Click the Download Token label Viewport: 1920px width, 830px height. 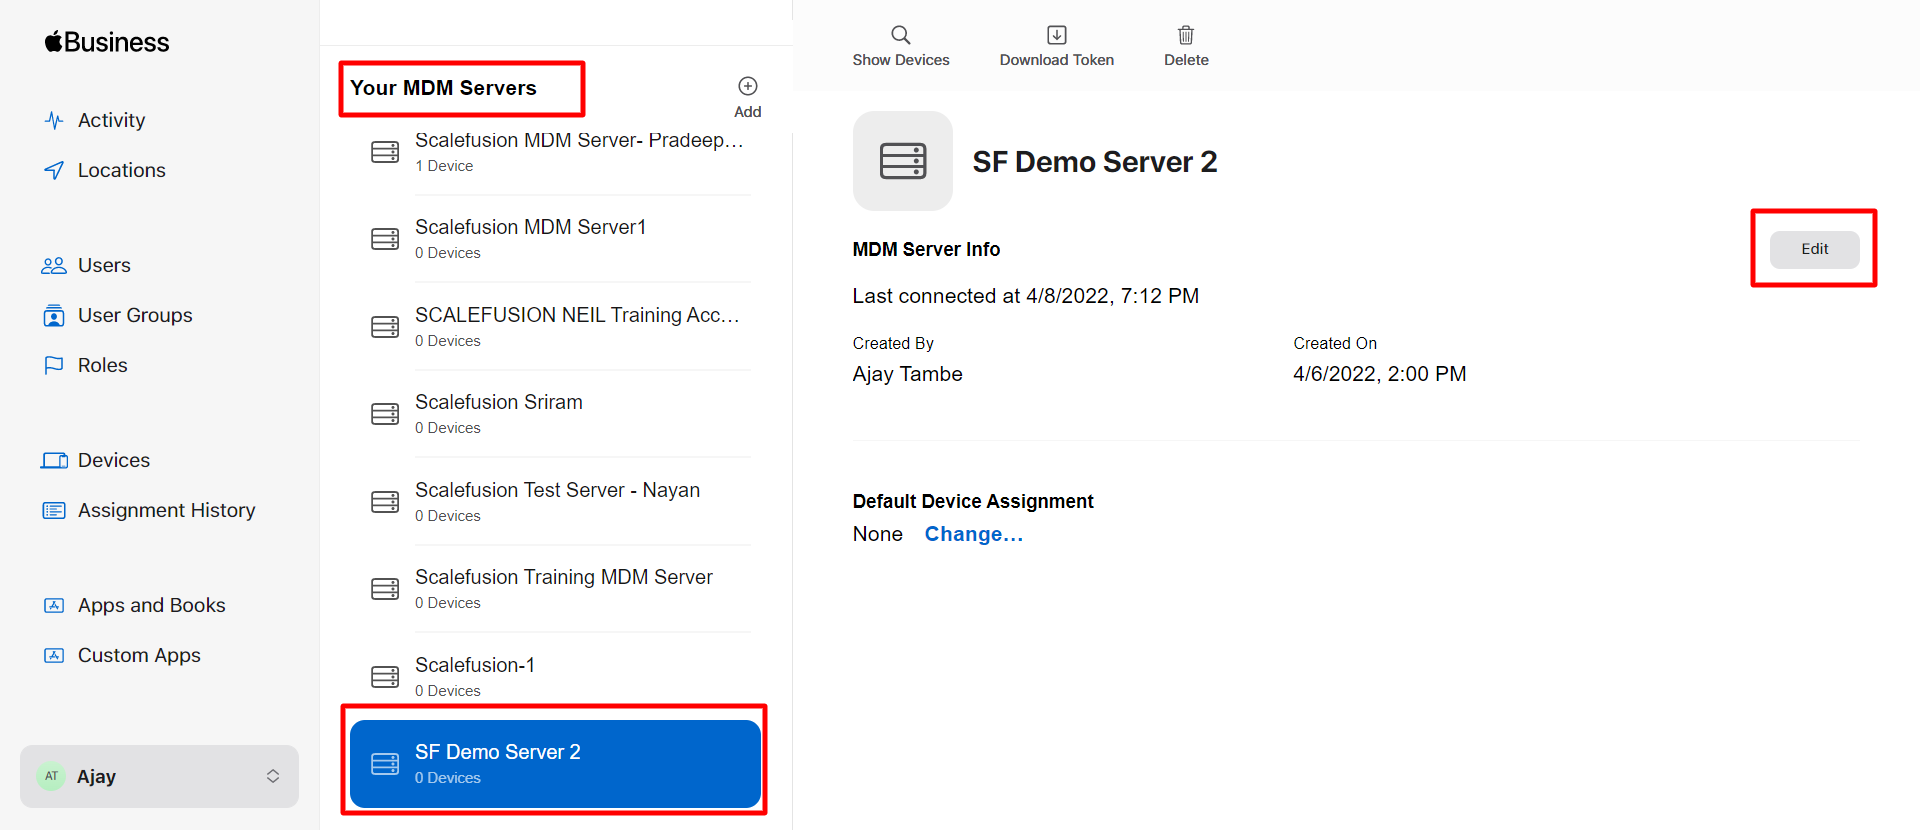pos(1057,60)
